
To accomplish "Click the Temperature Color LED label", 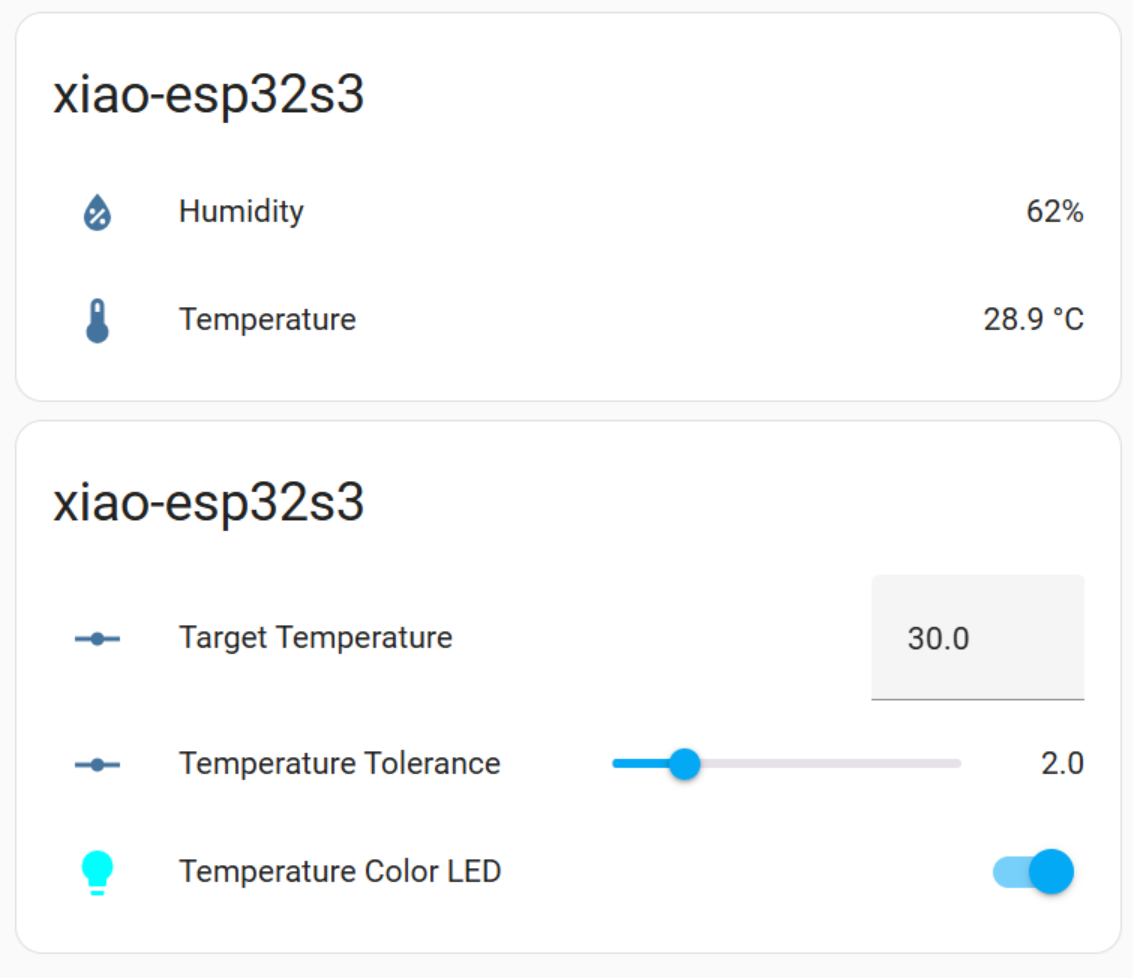I will 340,872.
